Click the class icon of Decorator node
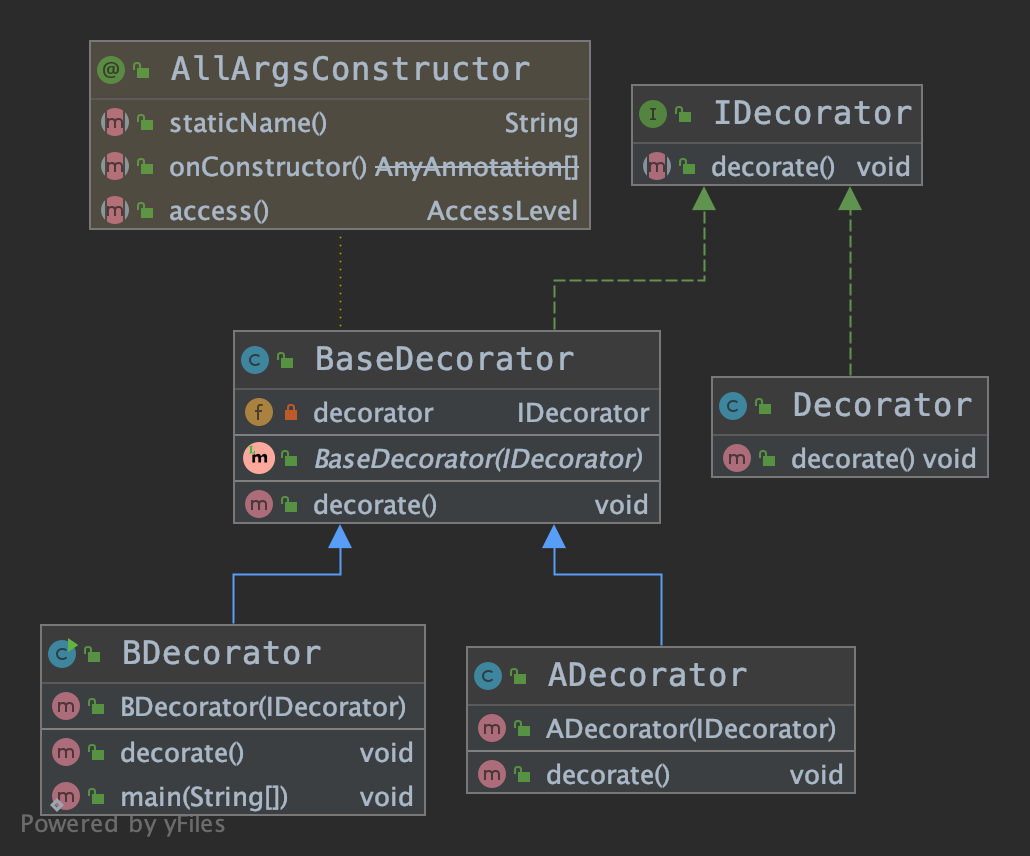Viewport: 1030px width, 856px height. (733, 406)
